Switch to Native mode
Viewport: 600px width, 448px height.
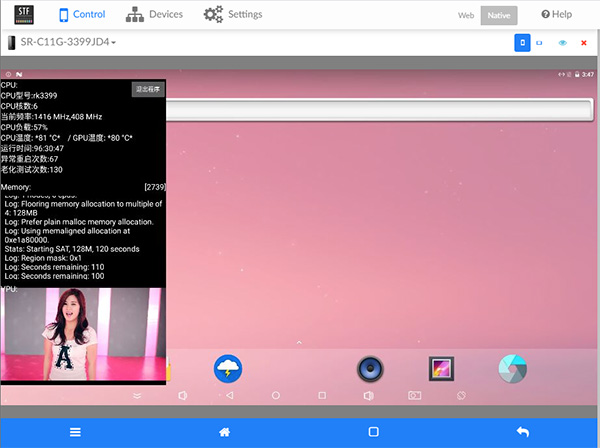pos(499,15)
